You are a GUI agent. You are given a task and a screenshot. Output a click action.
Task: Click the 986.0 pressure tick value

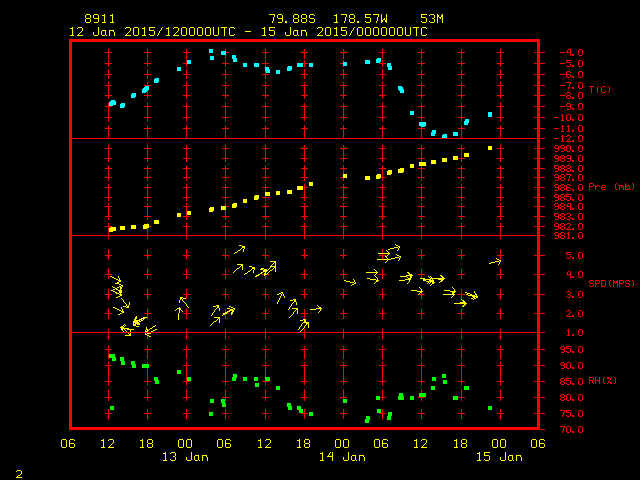(569, 188)
